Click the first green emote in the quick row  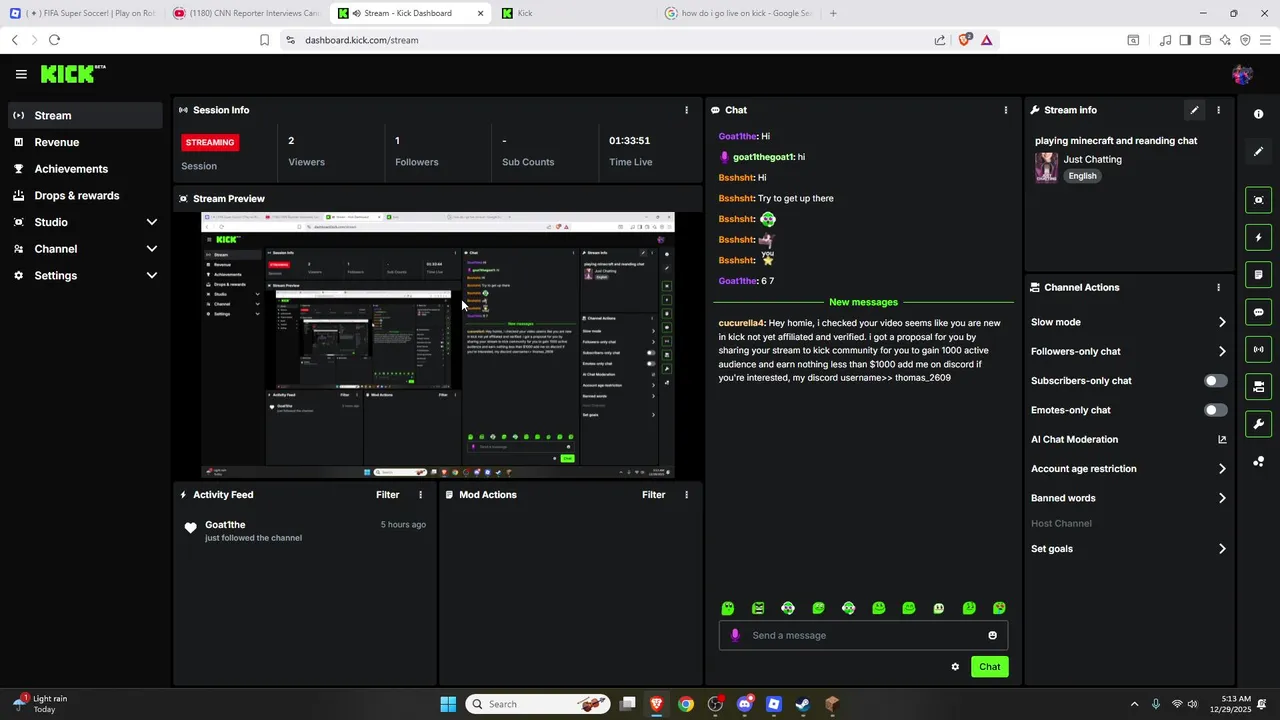pos(728,608)
